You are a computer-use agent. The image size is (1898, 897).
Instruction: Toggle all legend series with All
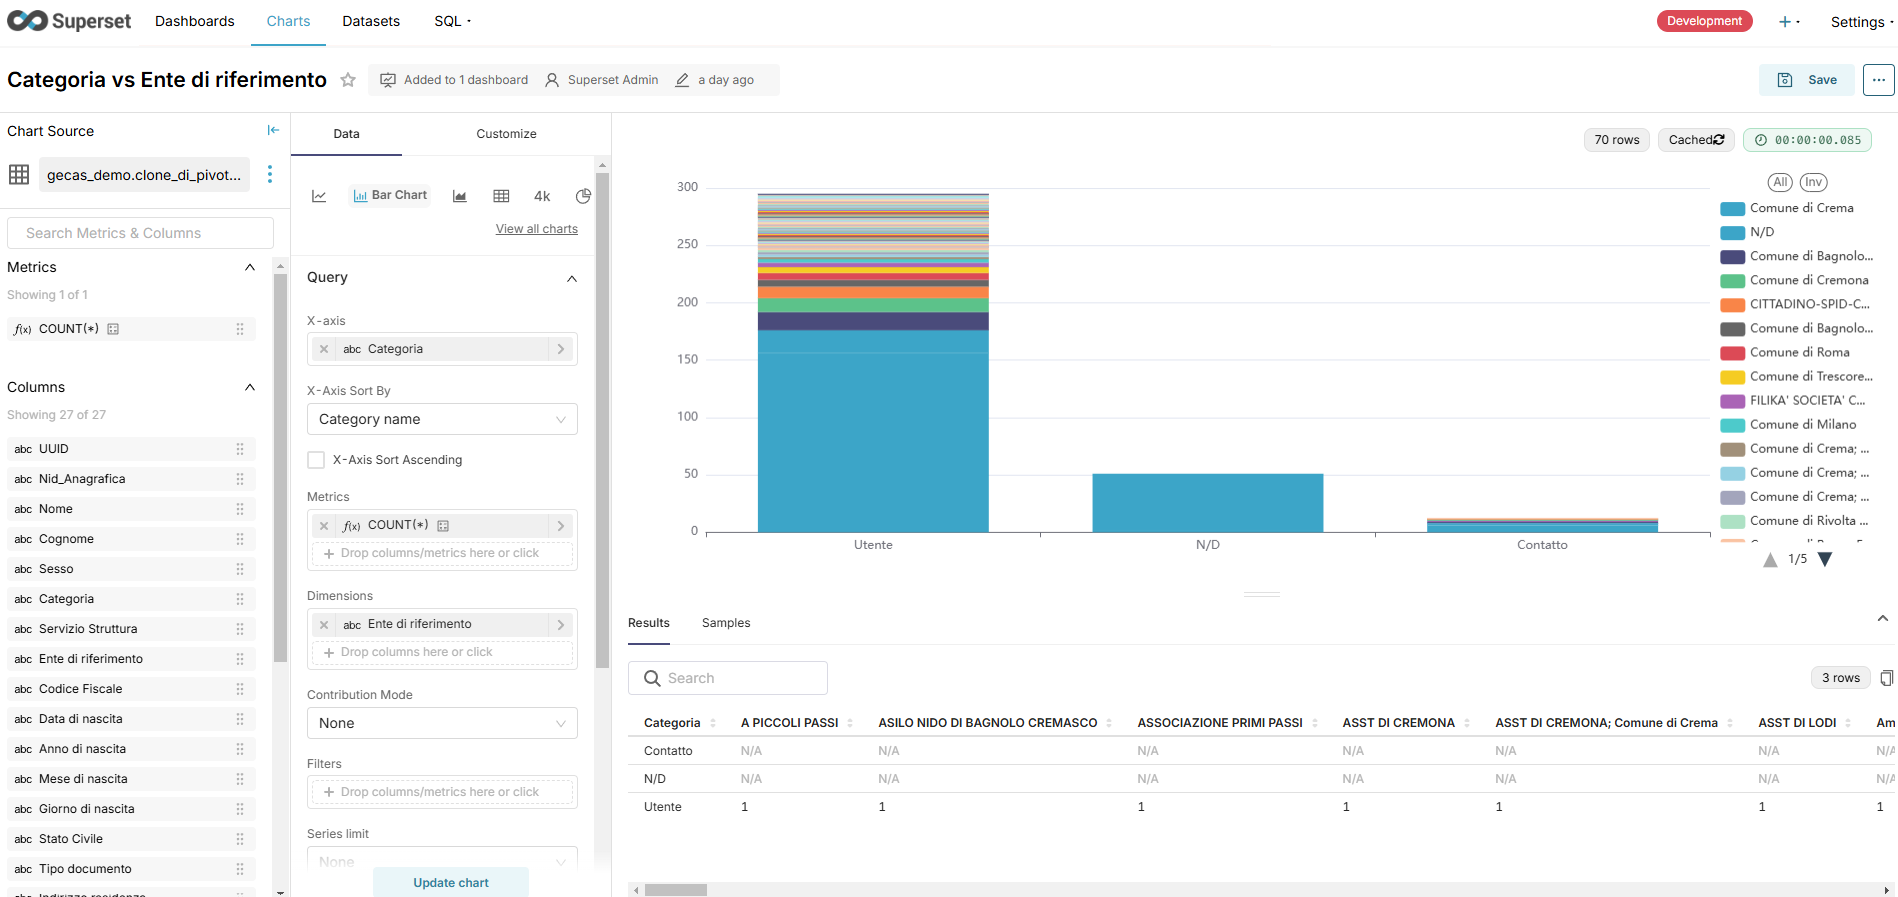(x=1779, y=182)
